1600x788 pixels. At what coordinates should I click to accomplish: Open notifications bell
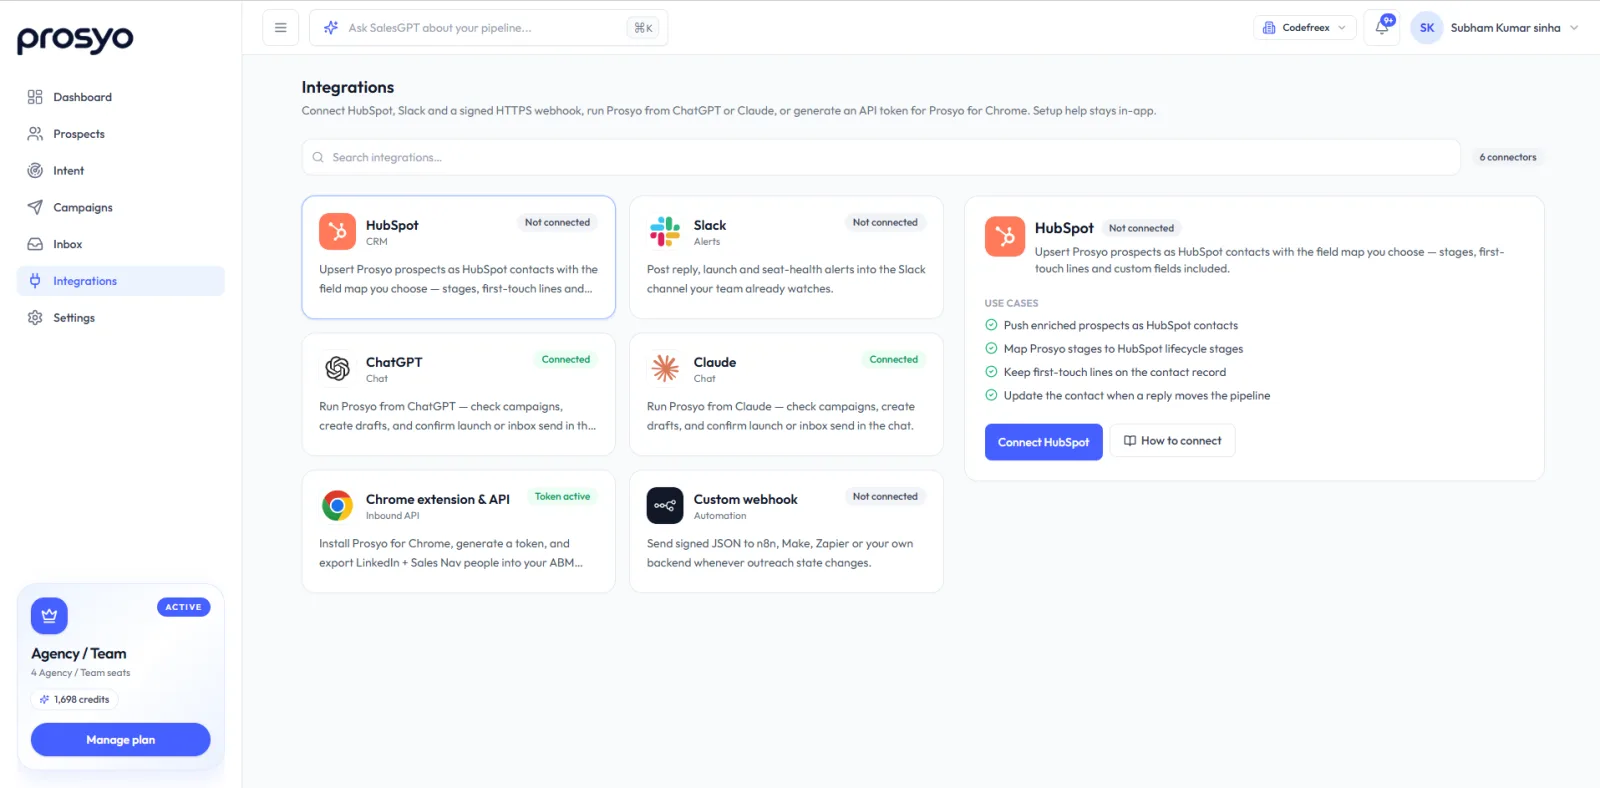click(x=1381, y=28)
